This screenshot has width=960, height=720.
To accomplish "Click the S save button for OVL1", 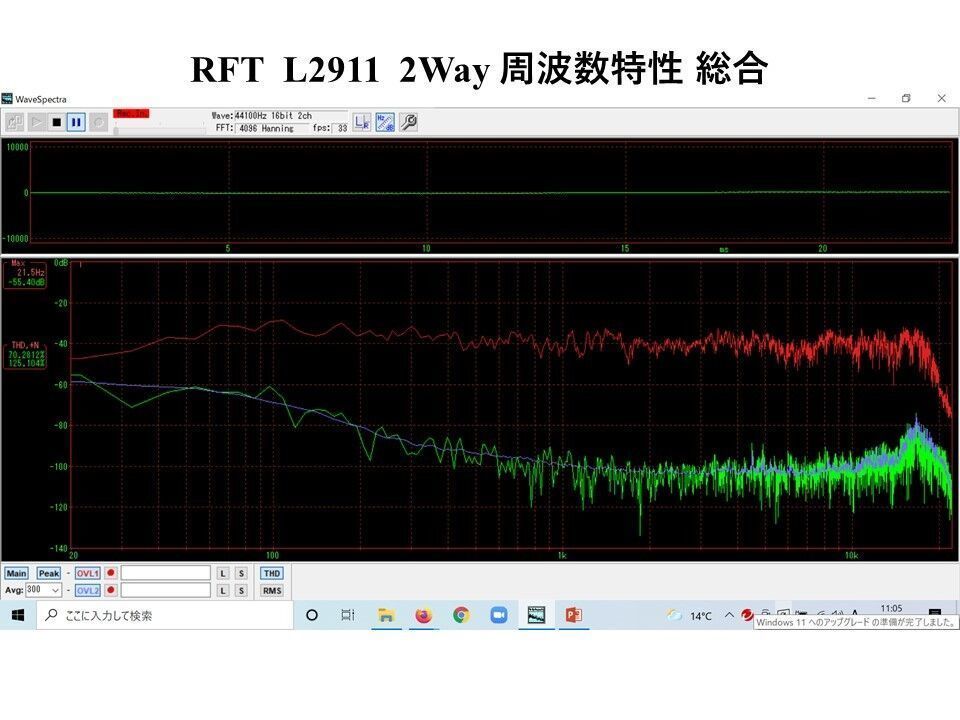I will (241, 573).
